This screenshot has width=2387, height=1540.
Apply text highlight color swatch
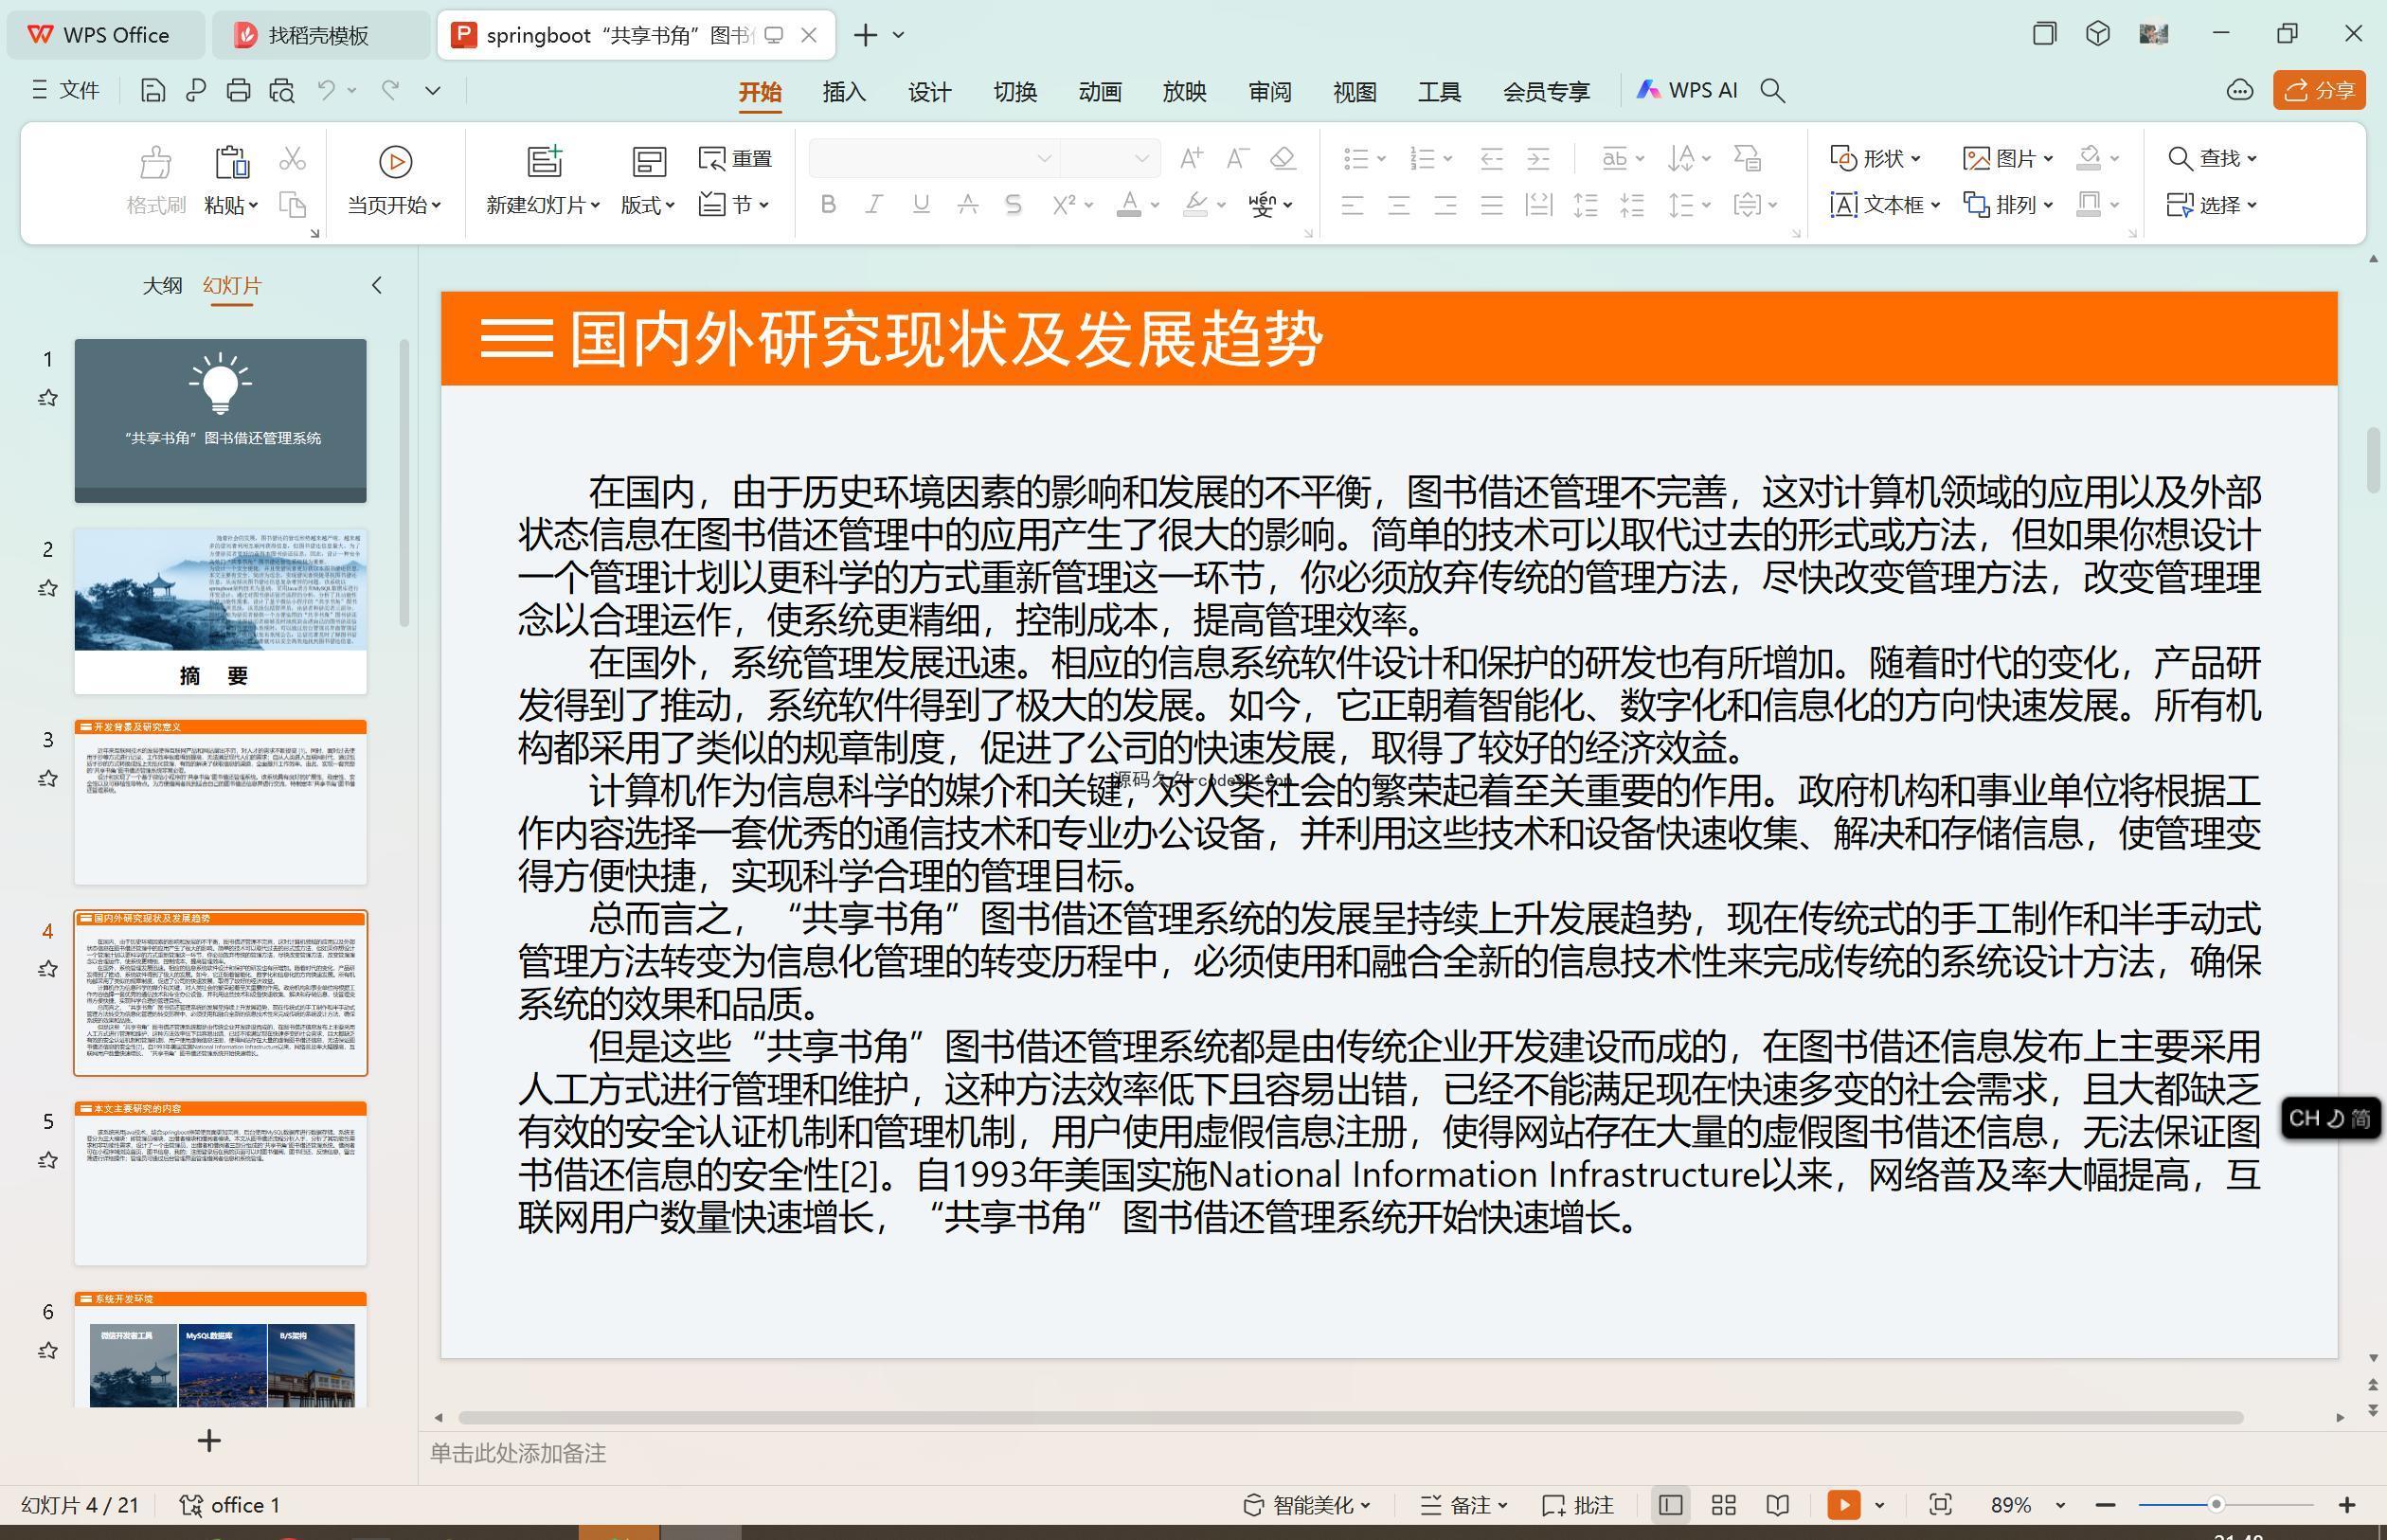(x=1195, y=205)
